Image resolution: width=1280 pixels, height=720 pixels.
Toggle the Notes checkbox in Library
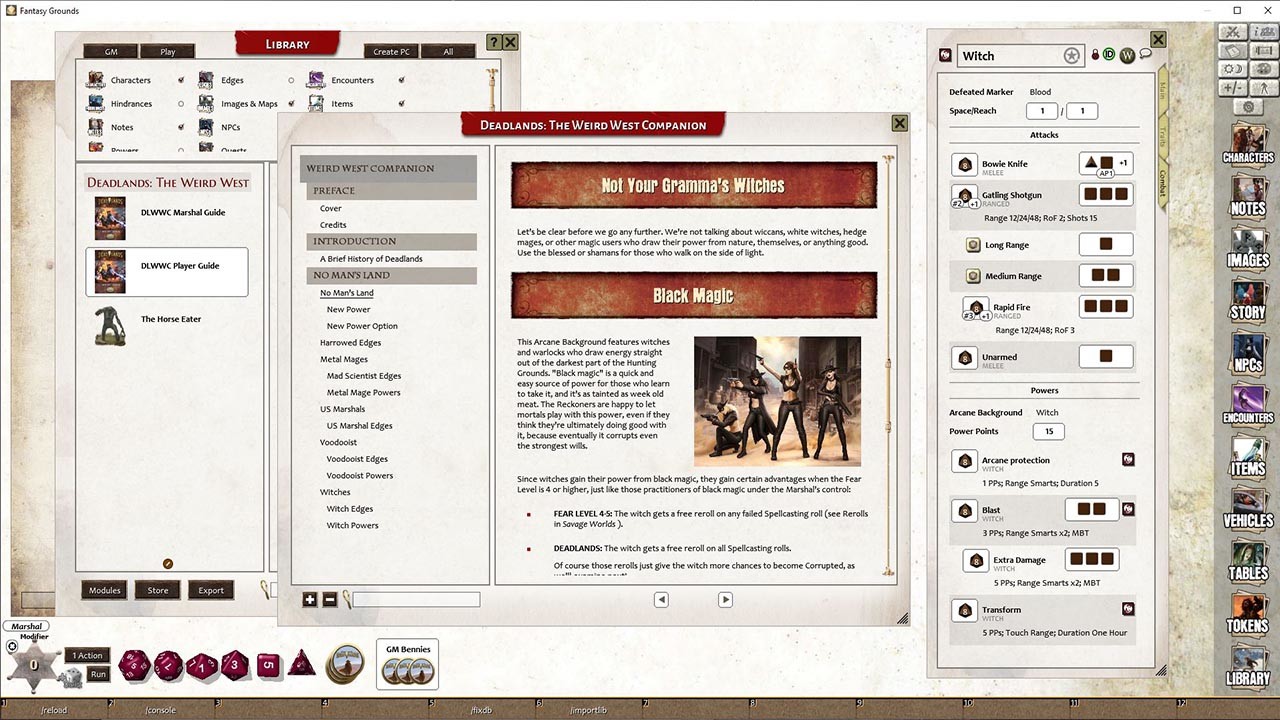click(x=181, y=127)
